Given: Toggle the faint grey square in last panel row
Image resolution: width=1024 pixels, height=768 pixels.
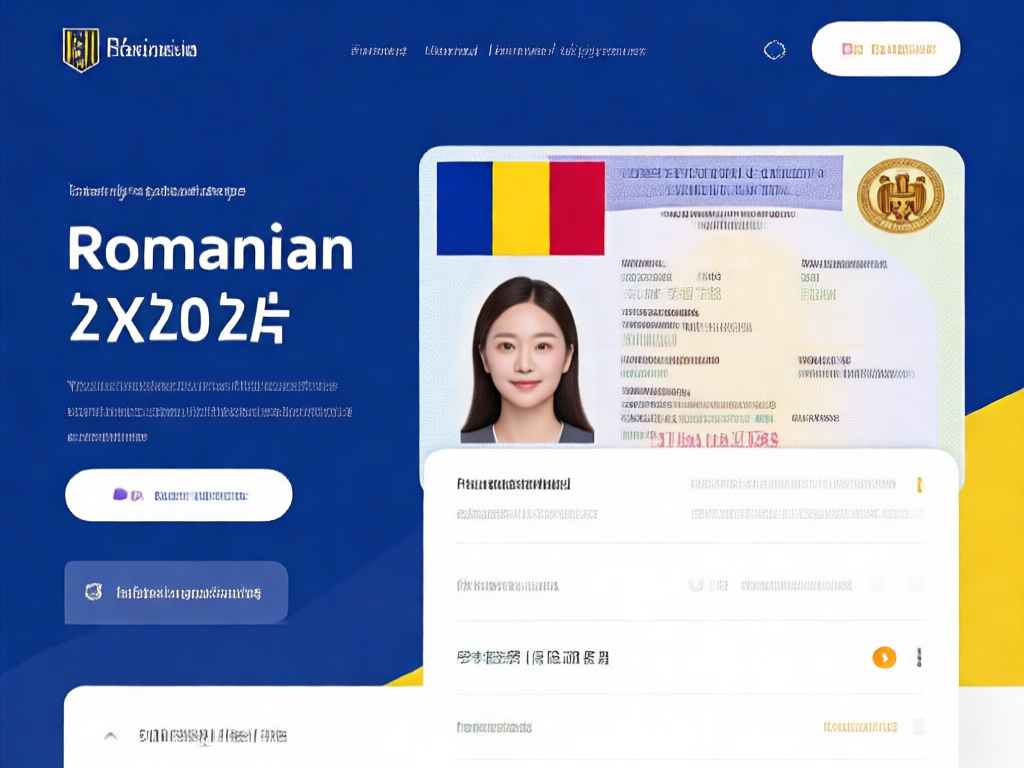Looking at the screenshot, I should 919,727.
